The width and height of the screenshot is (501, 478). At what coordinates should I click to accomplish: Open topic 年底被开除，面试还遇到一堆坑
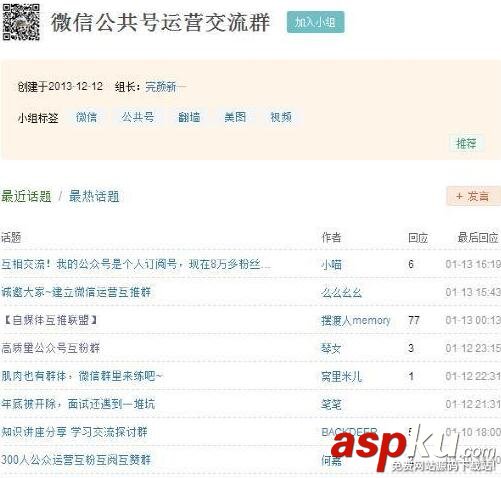tap(78, 404)
